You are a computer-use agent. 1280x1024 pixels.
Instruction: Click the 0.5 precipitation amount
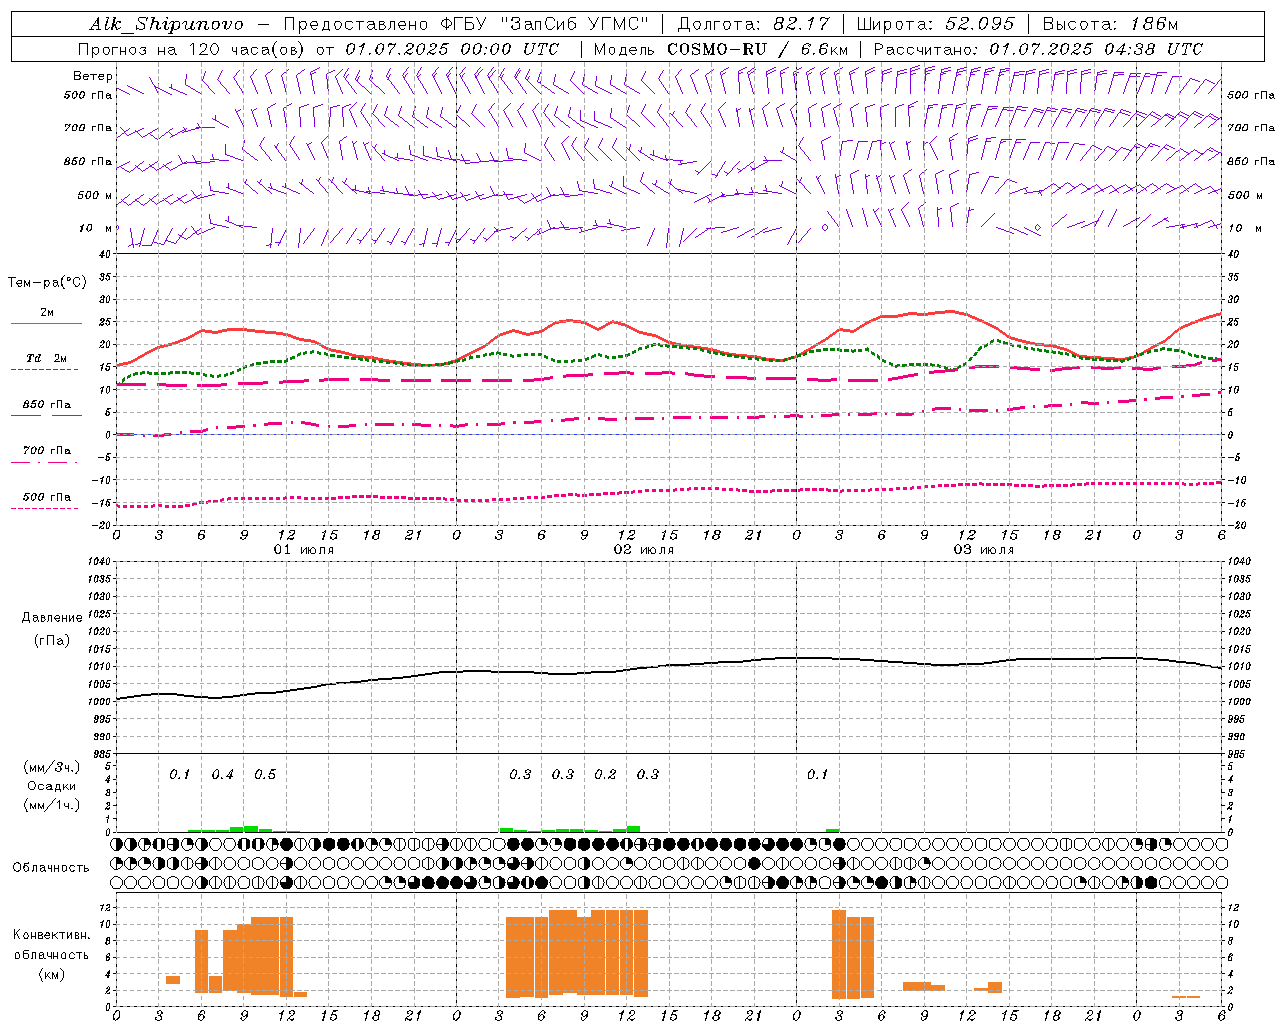pos(264,774)
